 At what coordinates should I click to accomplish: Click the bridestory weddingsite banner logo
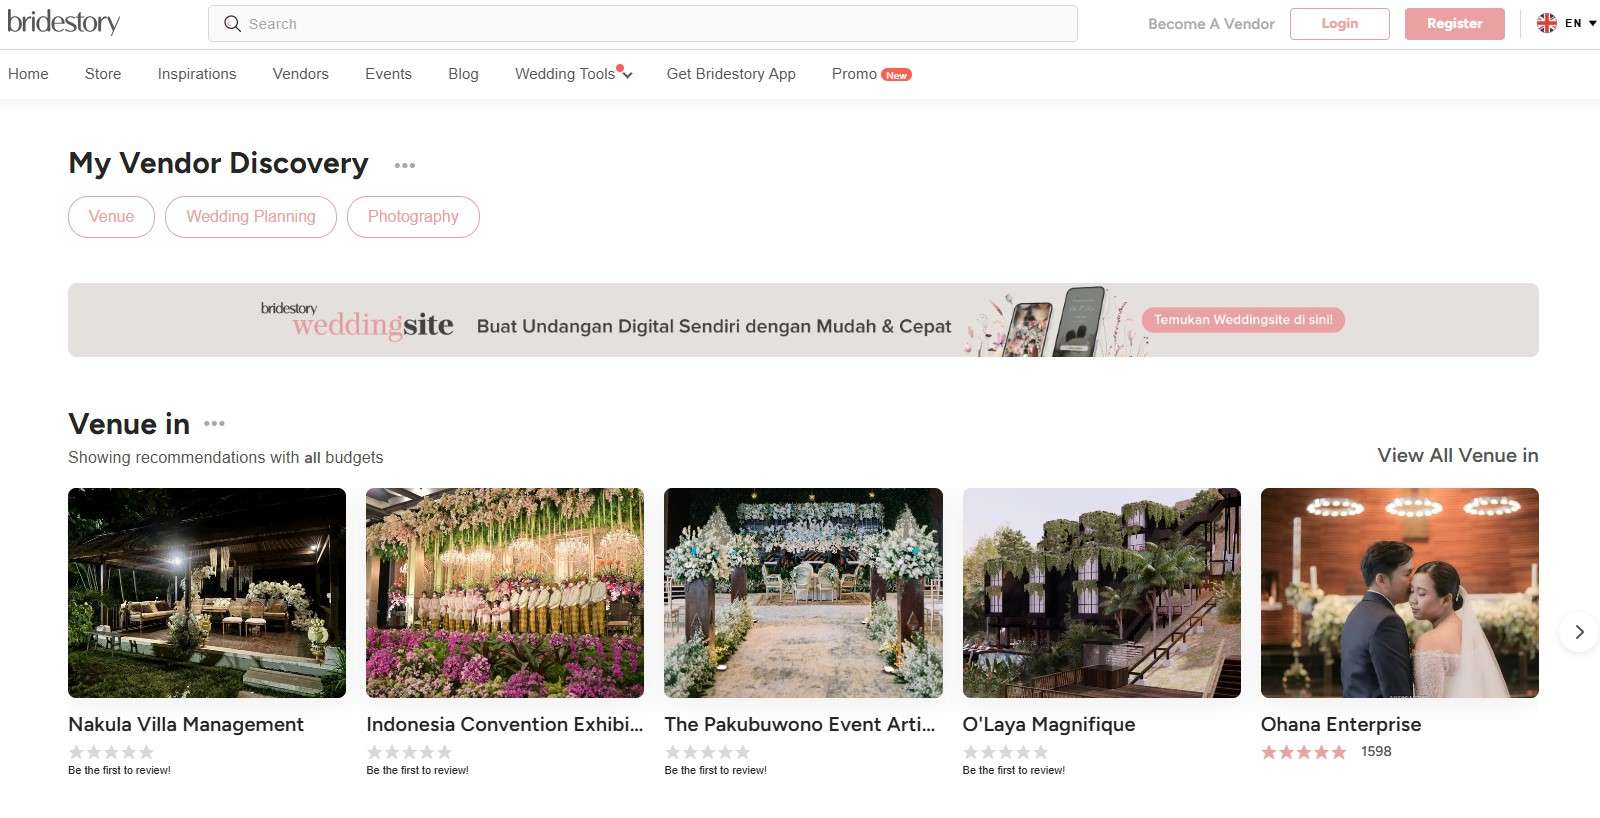pos(357,320)
